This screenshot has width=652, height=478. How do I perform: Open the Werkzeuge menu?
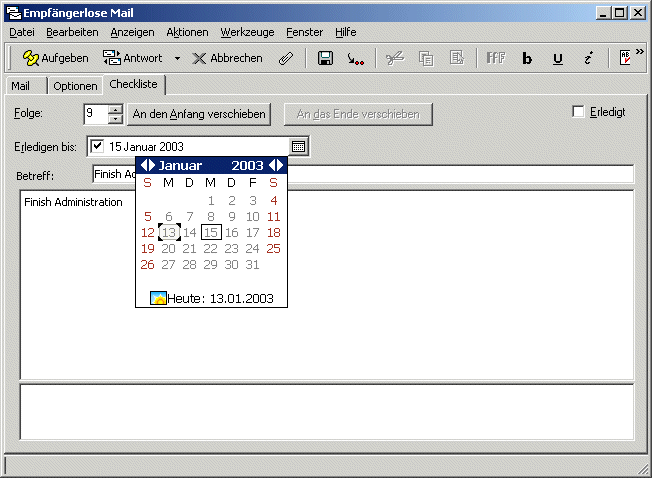(247, 32)
